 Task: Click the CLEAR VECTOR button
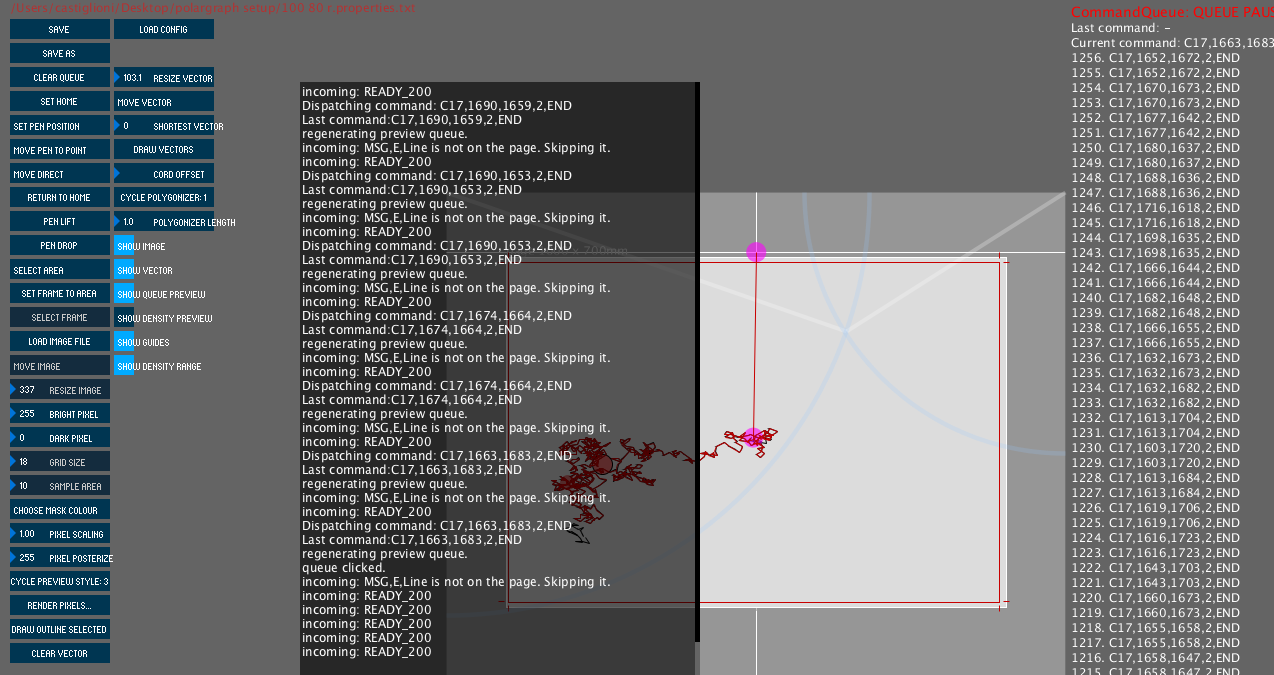pyautogui.click(x=59, y=654)
